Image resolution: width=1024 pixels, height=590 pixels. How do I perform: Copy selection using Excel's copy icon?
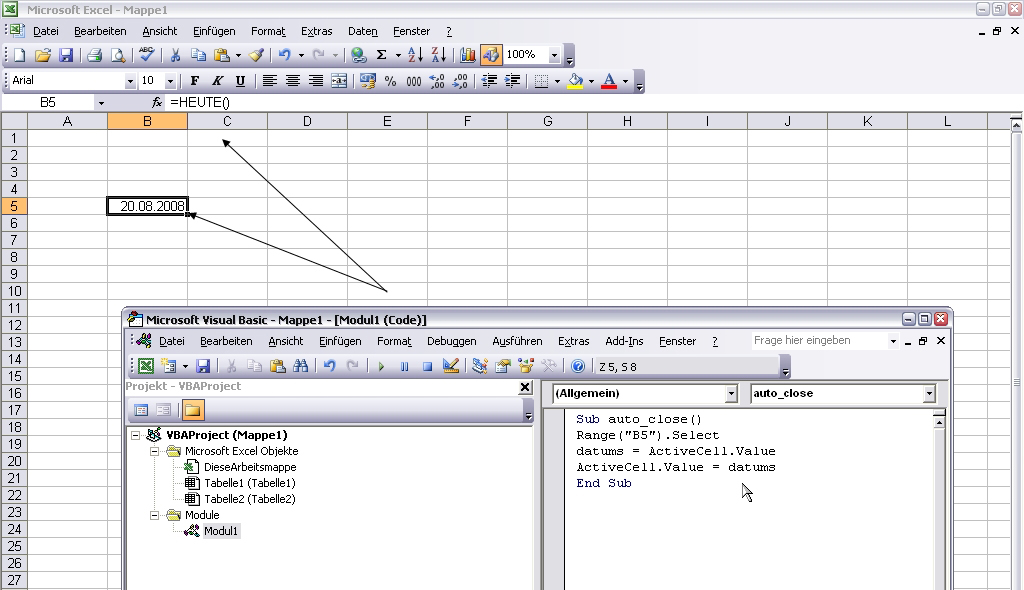198,55
